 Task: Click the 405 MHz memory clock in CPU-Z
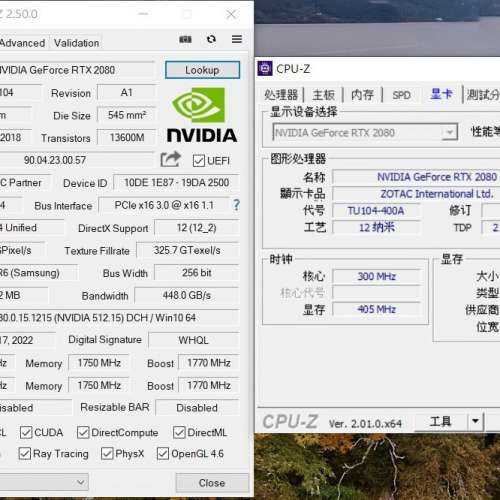(x=377, y=309)
